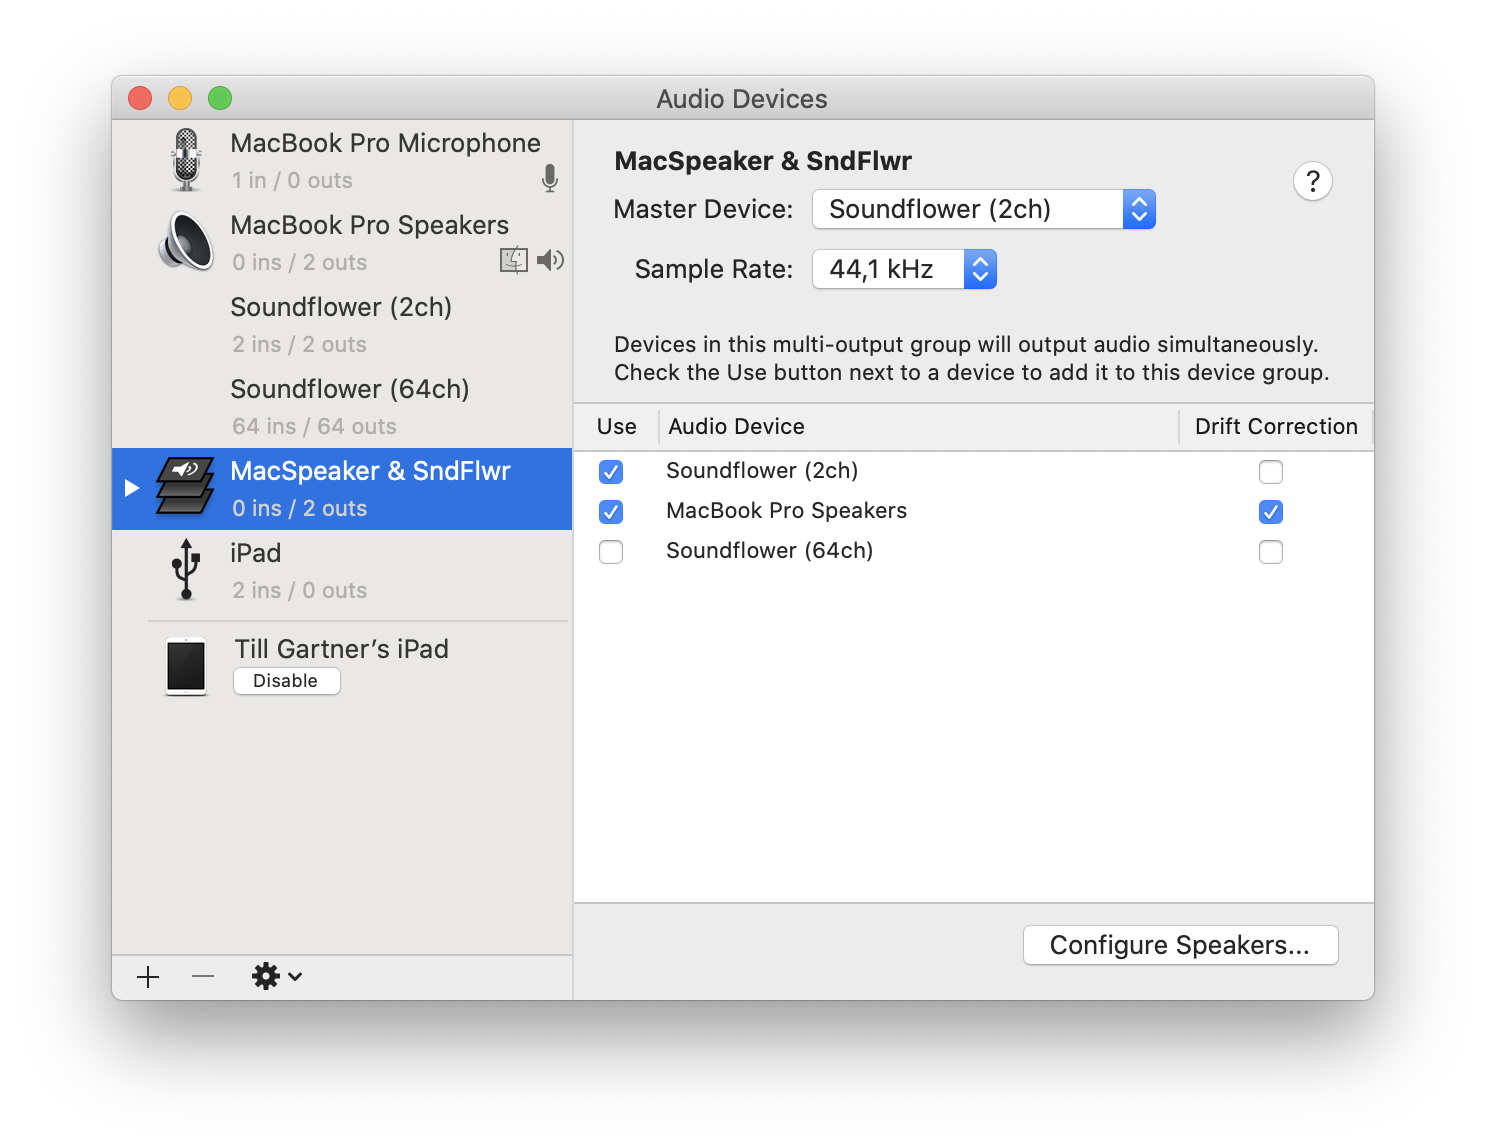Uncheck Use for Soundflower (2ch)

pos(611,472)
